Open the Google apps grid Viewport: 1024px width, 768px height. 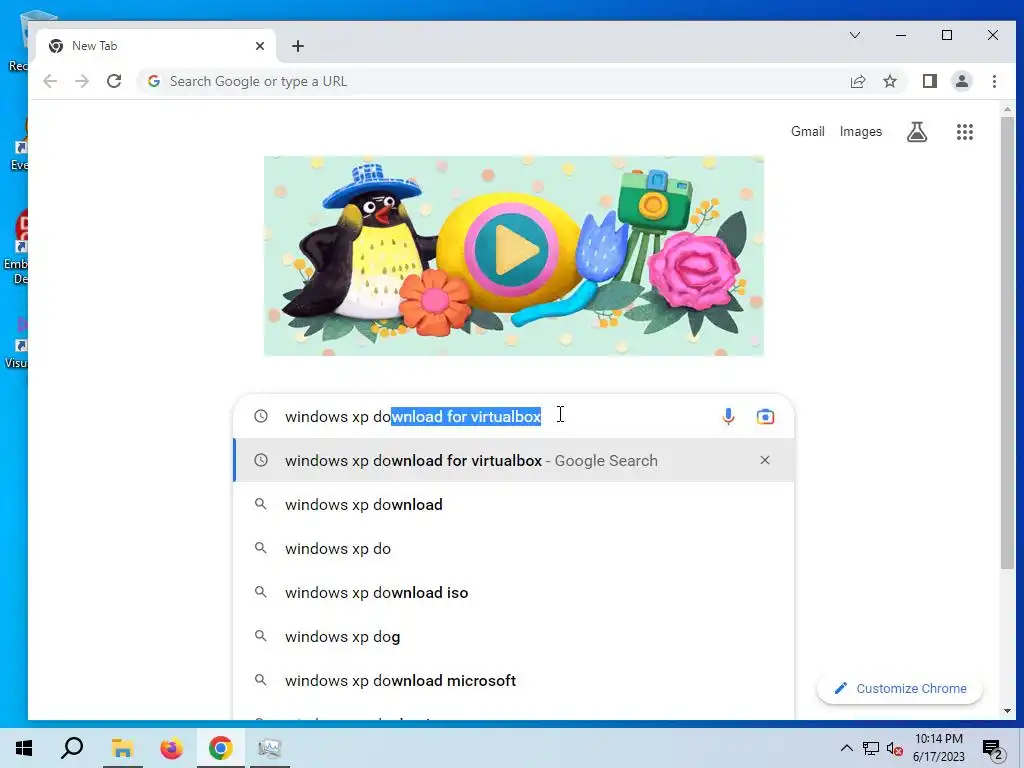pos(965,132)
